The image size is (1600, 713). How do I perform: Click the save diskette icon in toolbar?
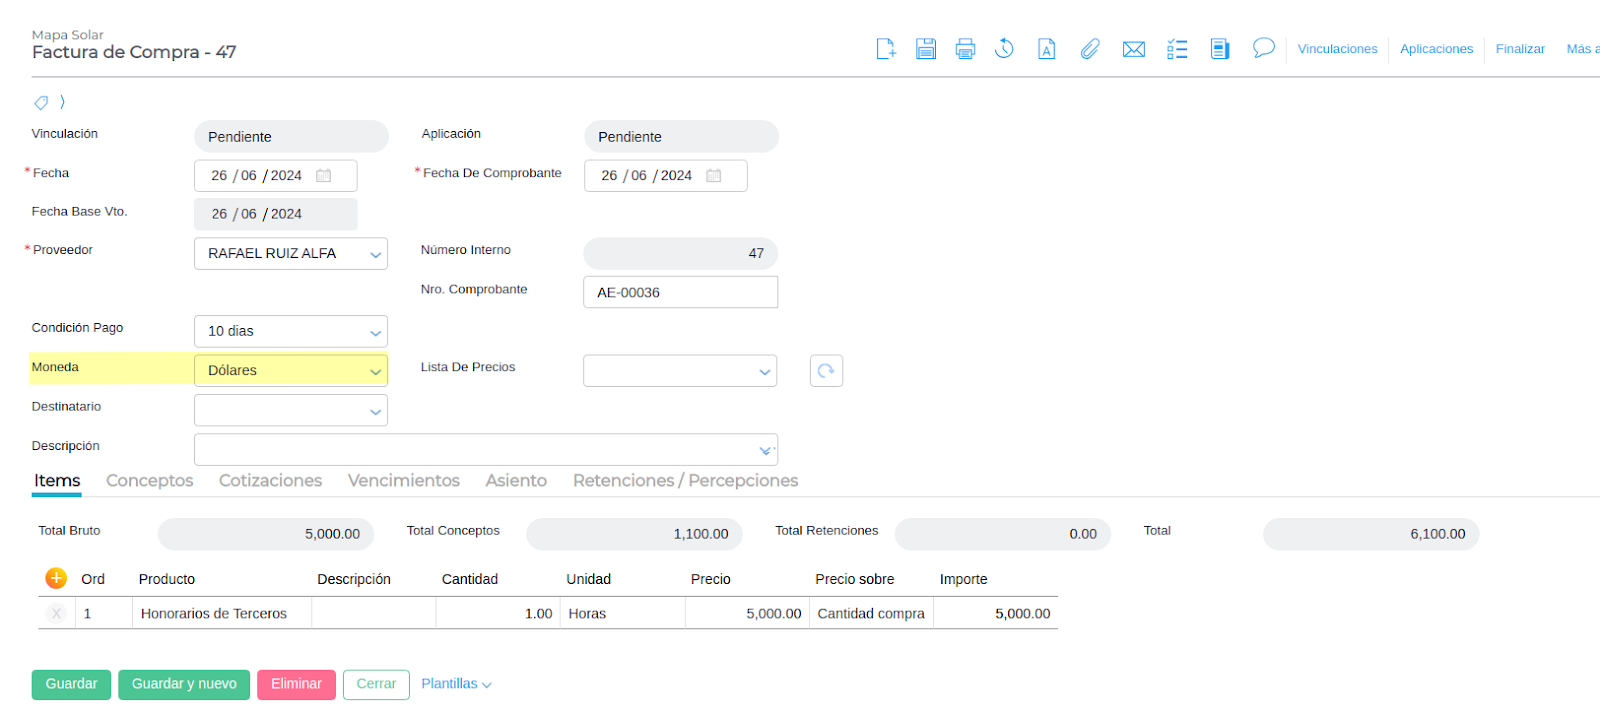point(926,49)
